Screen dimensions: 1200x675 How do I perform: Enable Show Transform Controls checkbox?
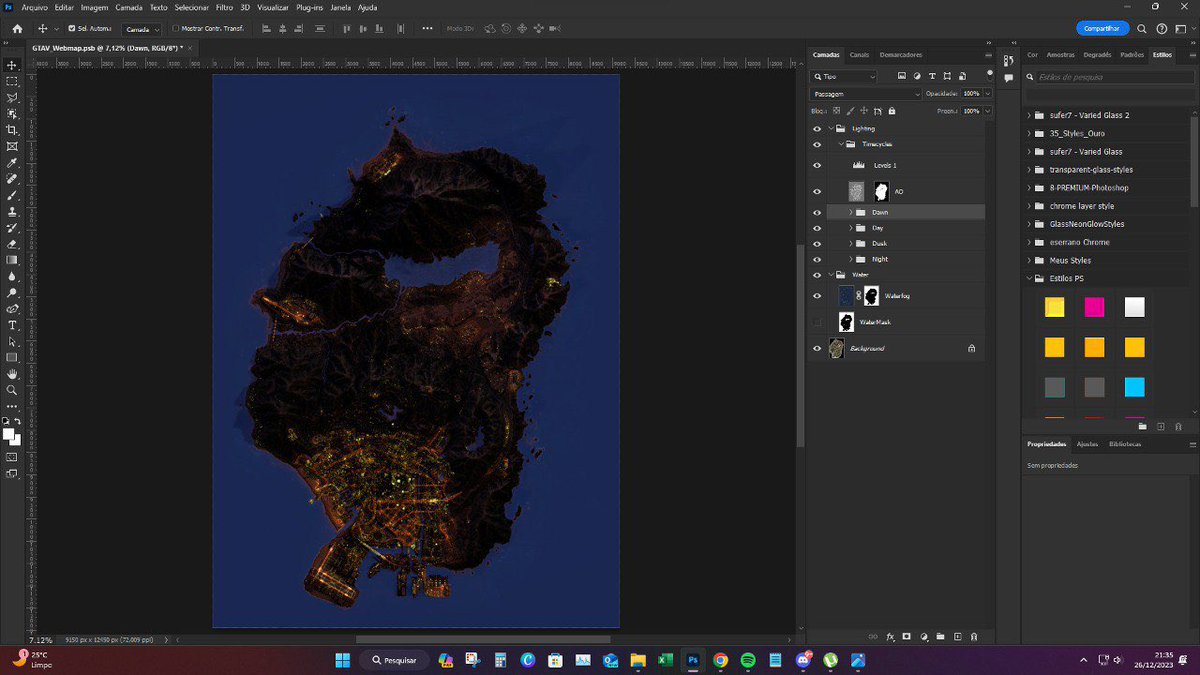[x=176, y=28]
